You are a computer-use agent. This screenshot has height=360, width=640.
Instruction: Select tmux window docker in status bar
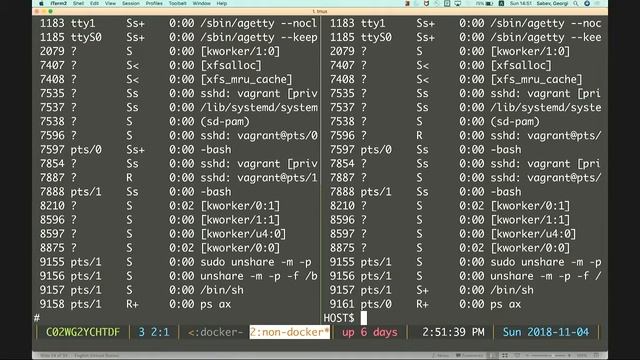pyautogui.click(x=215, y=332)
